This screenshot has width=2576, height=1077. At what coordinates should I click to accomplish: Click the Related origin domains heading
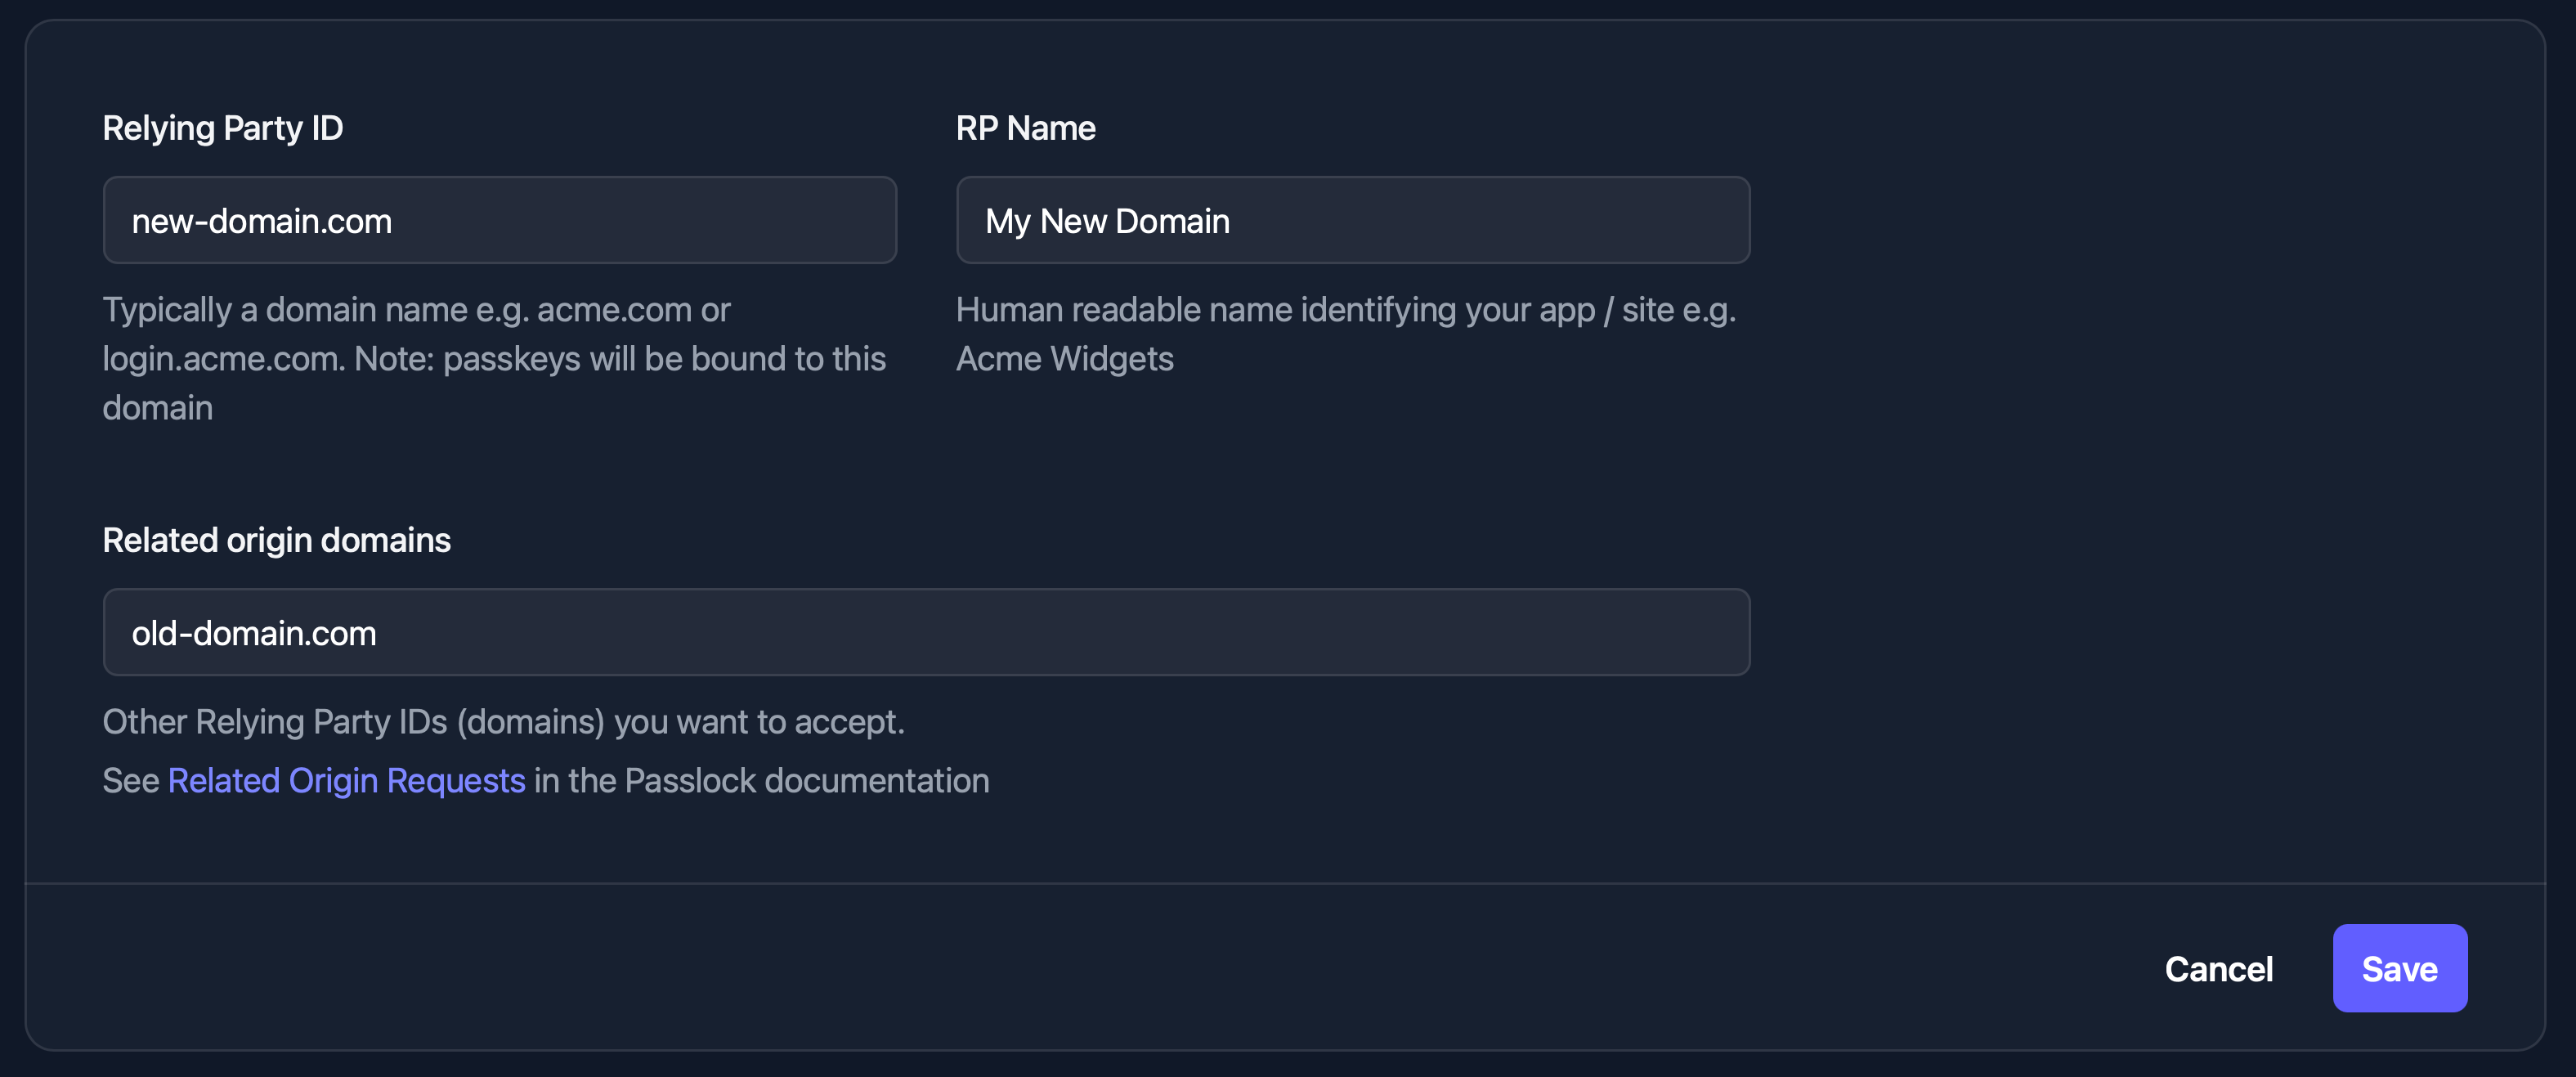pos(277,539)
